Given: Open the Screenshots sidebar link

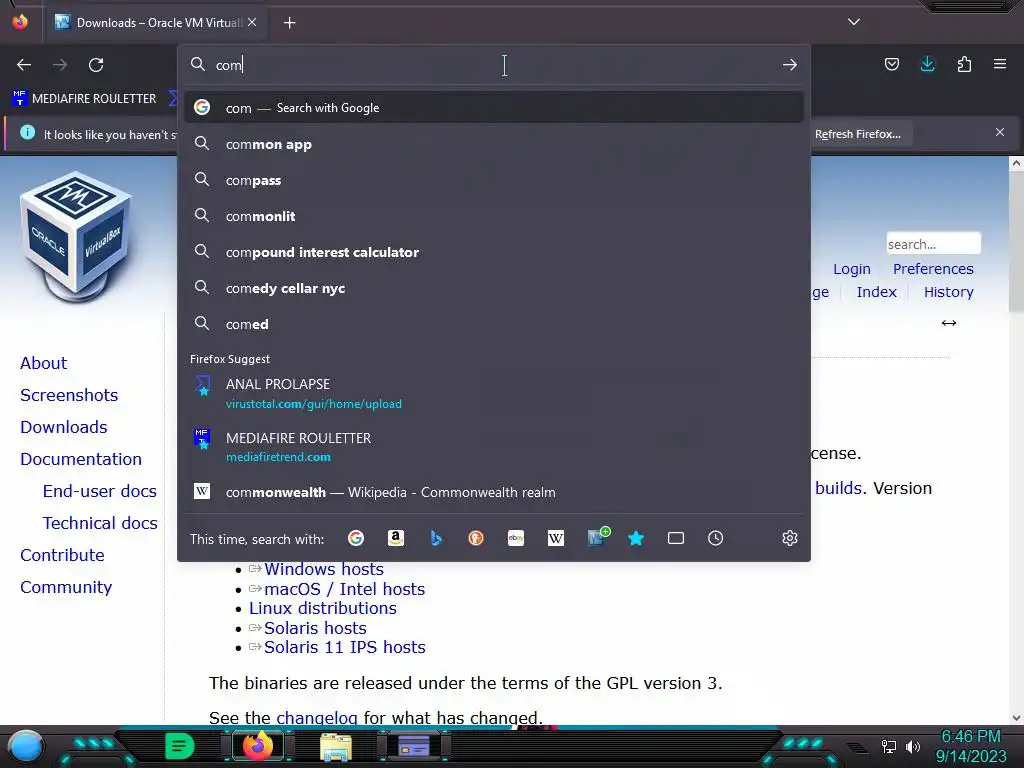Looking at the screenshot, I should coord(69,395).
